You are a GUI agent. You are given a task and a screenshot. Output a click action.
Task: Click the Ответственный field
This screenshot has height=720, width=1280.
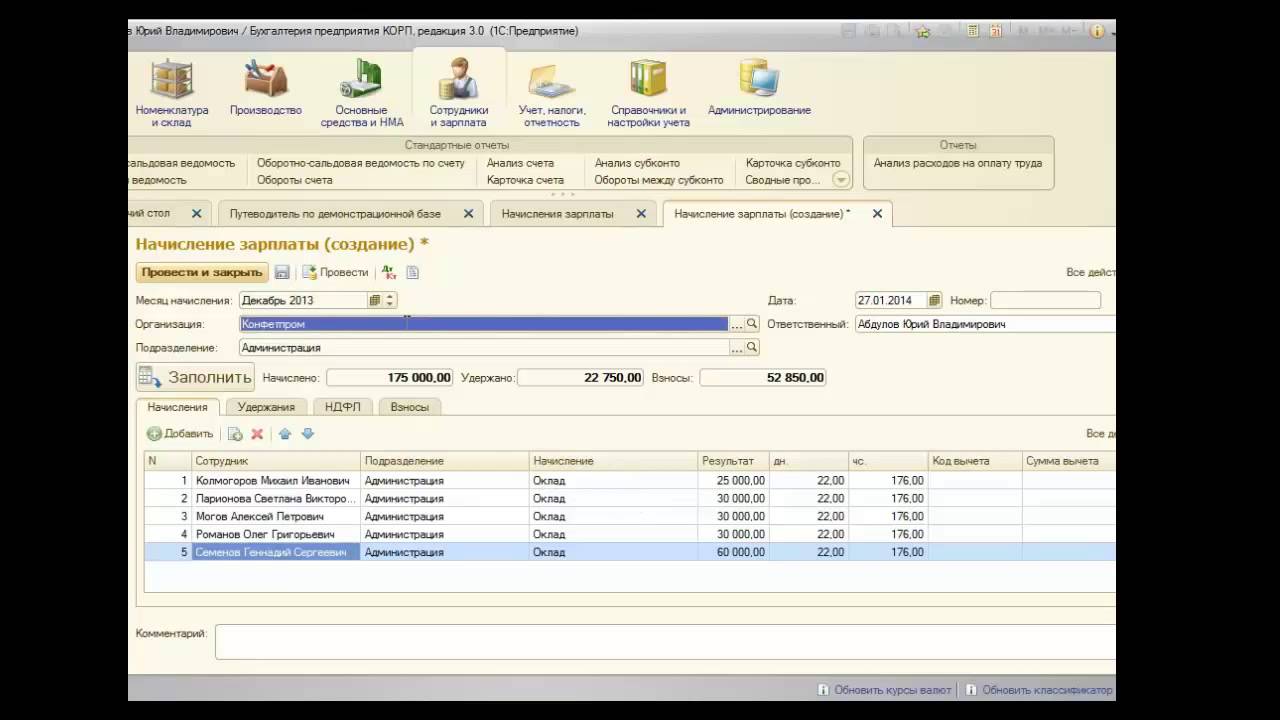[x=985, y=324]
